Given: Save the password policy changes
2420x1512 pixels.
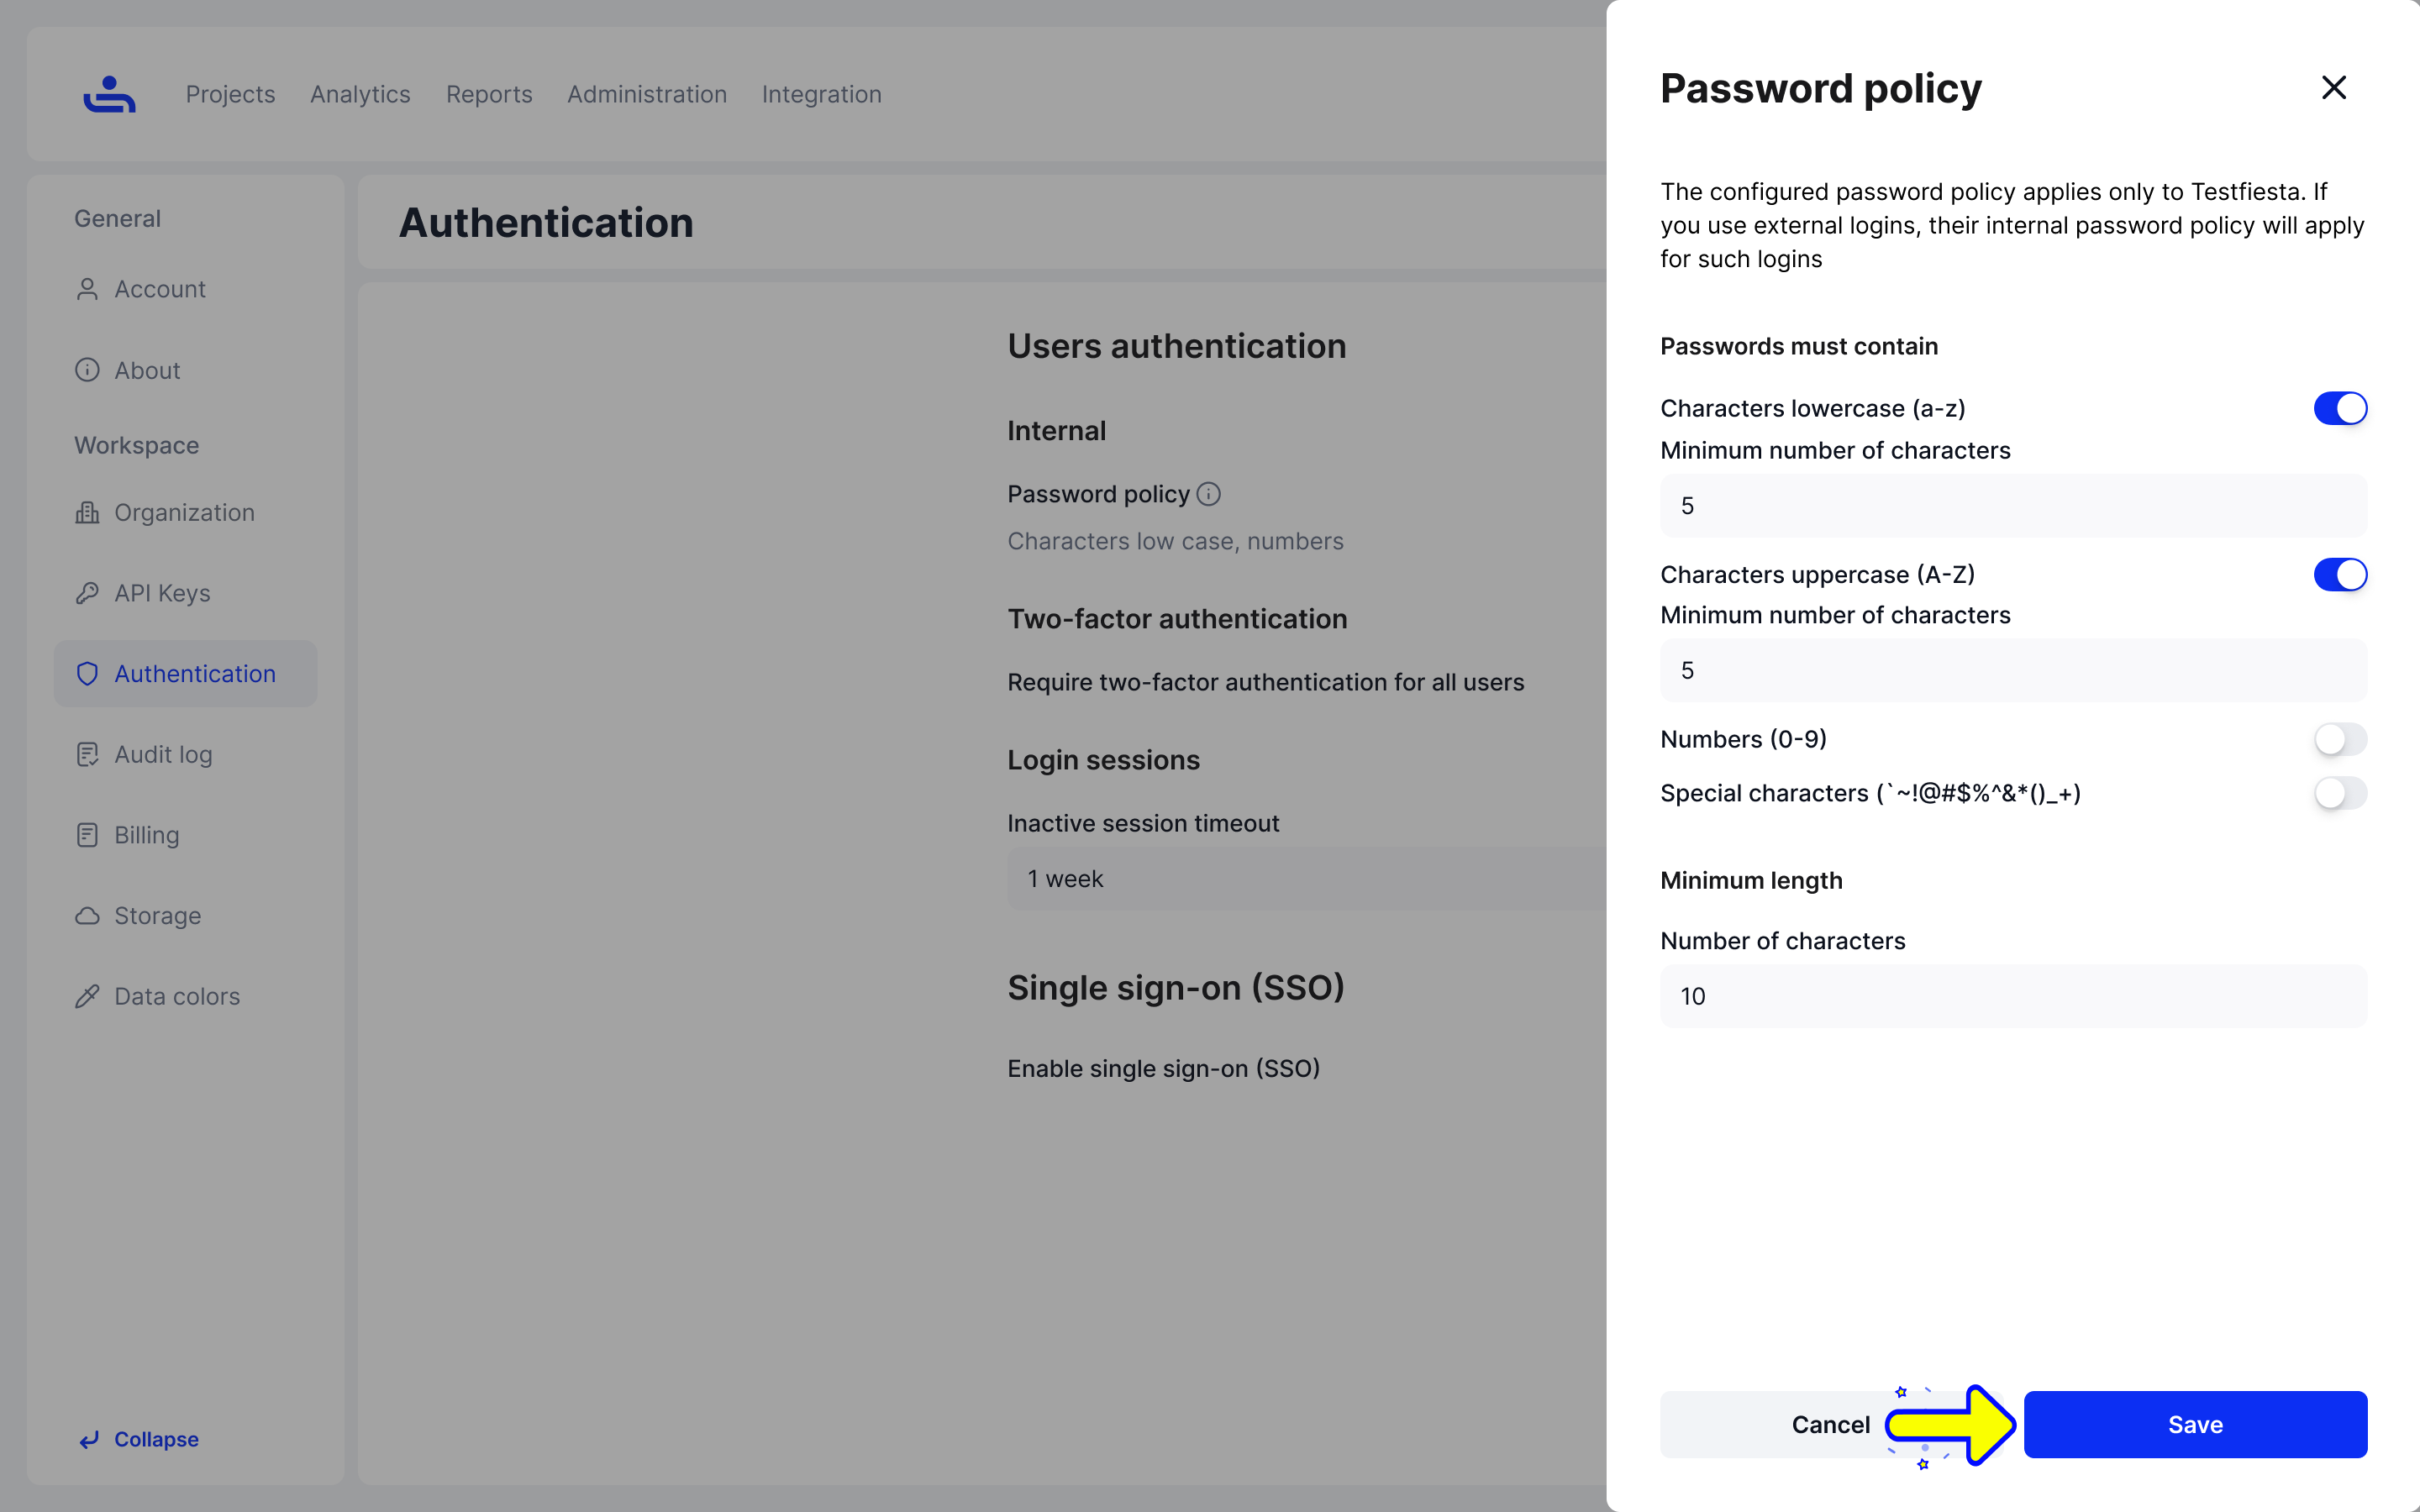Looking at the screenshot, I should [x=2195, y=1424].
